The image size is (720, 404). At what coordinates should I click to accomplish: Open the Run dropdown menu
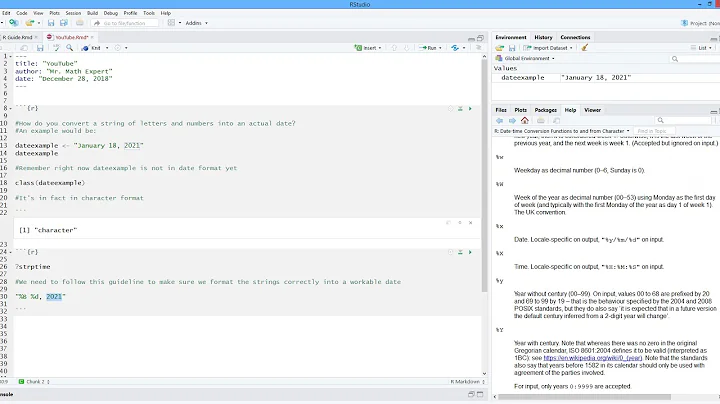[x=440, y=48]
